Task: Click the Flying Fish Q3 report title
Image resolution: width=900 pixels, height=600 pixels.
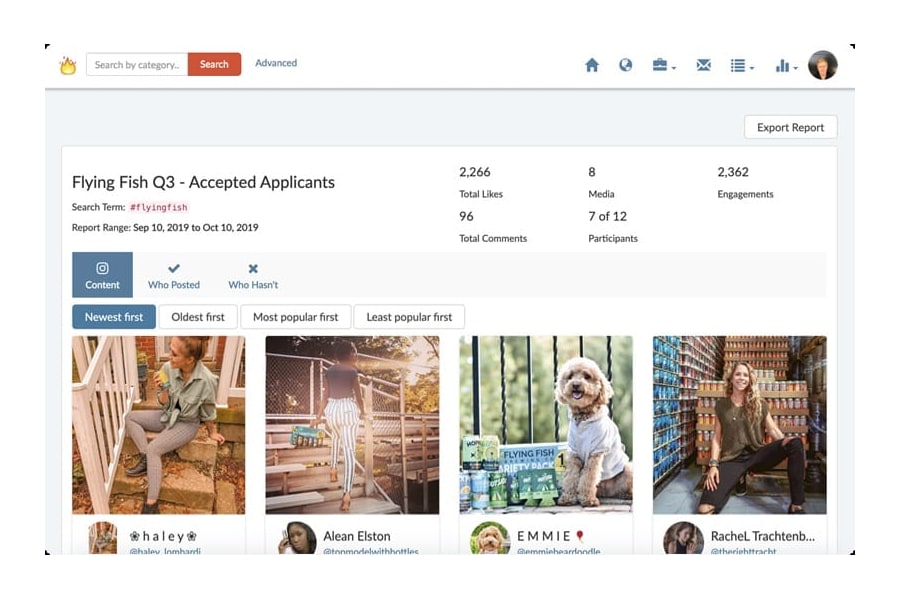Action: (203, 182)
